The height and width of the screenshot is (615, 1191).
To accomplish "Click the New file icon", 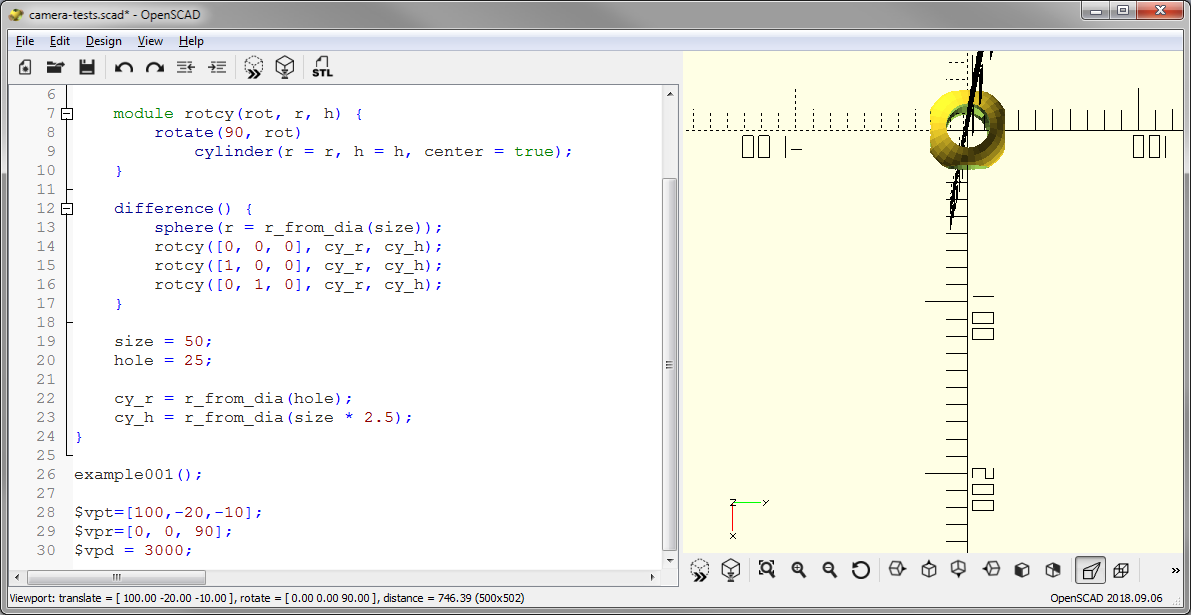I will tap(26, 67).
